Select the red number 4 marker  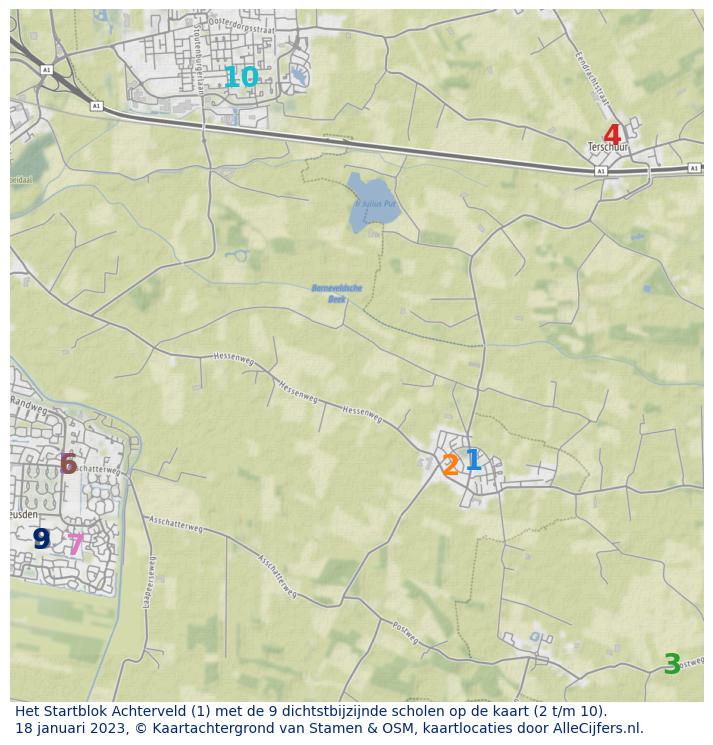(x=612, y=135)
